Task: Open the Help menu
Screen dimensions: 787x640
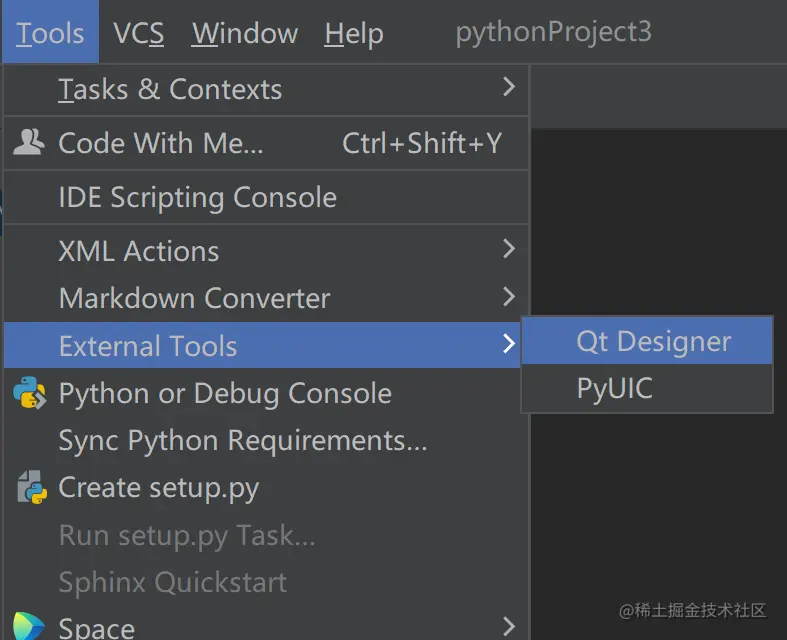Action: click(x=354, y=33)
